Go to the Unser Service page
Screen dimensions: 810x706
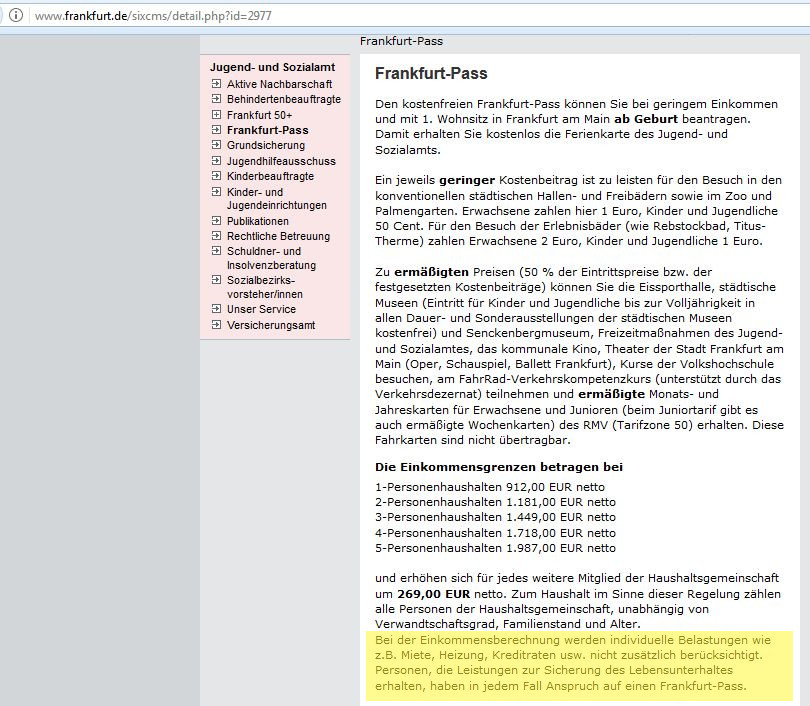click(x=261, y=309)
